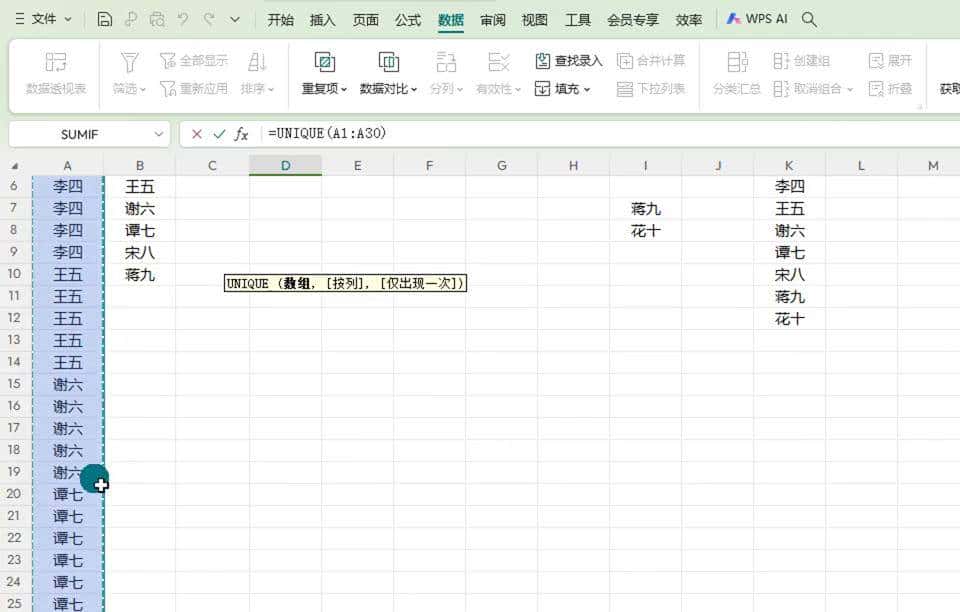Screen dimensions: 960x612
Task: Switch to the 公式 ribbon tab
Action: [x=406, y=18]
